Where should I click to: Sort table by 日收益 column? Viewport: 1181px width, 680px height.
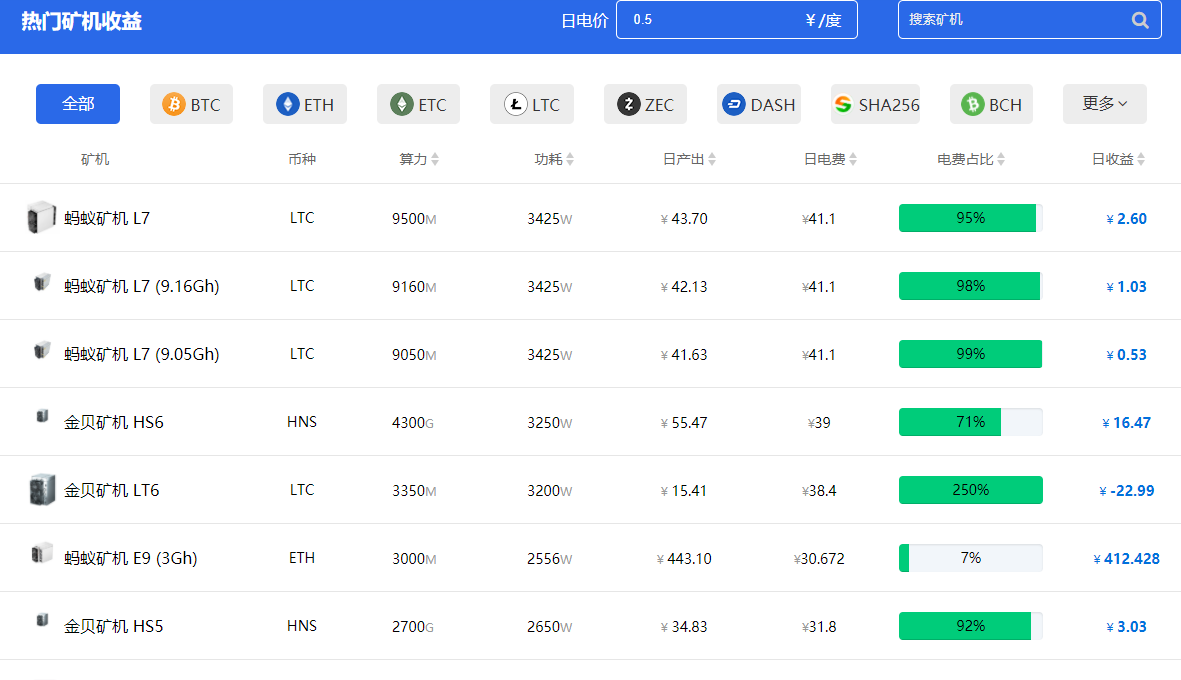pos(1118,159)
